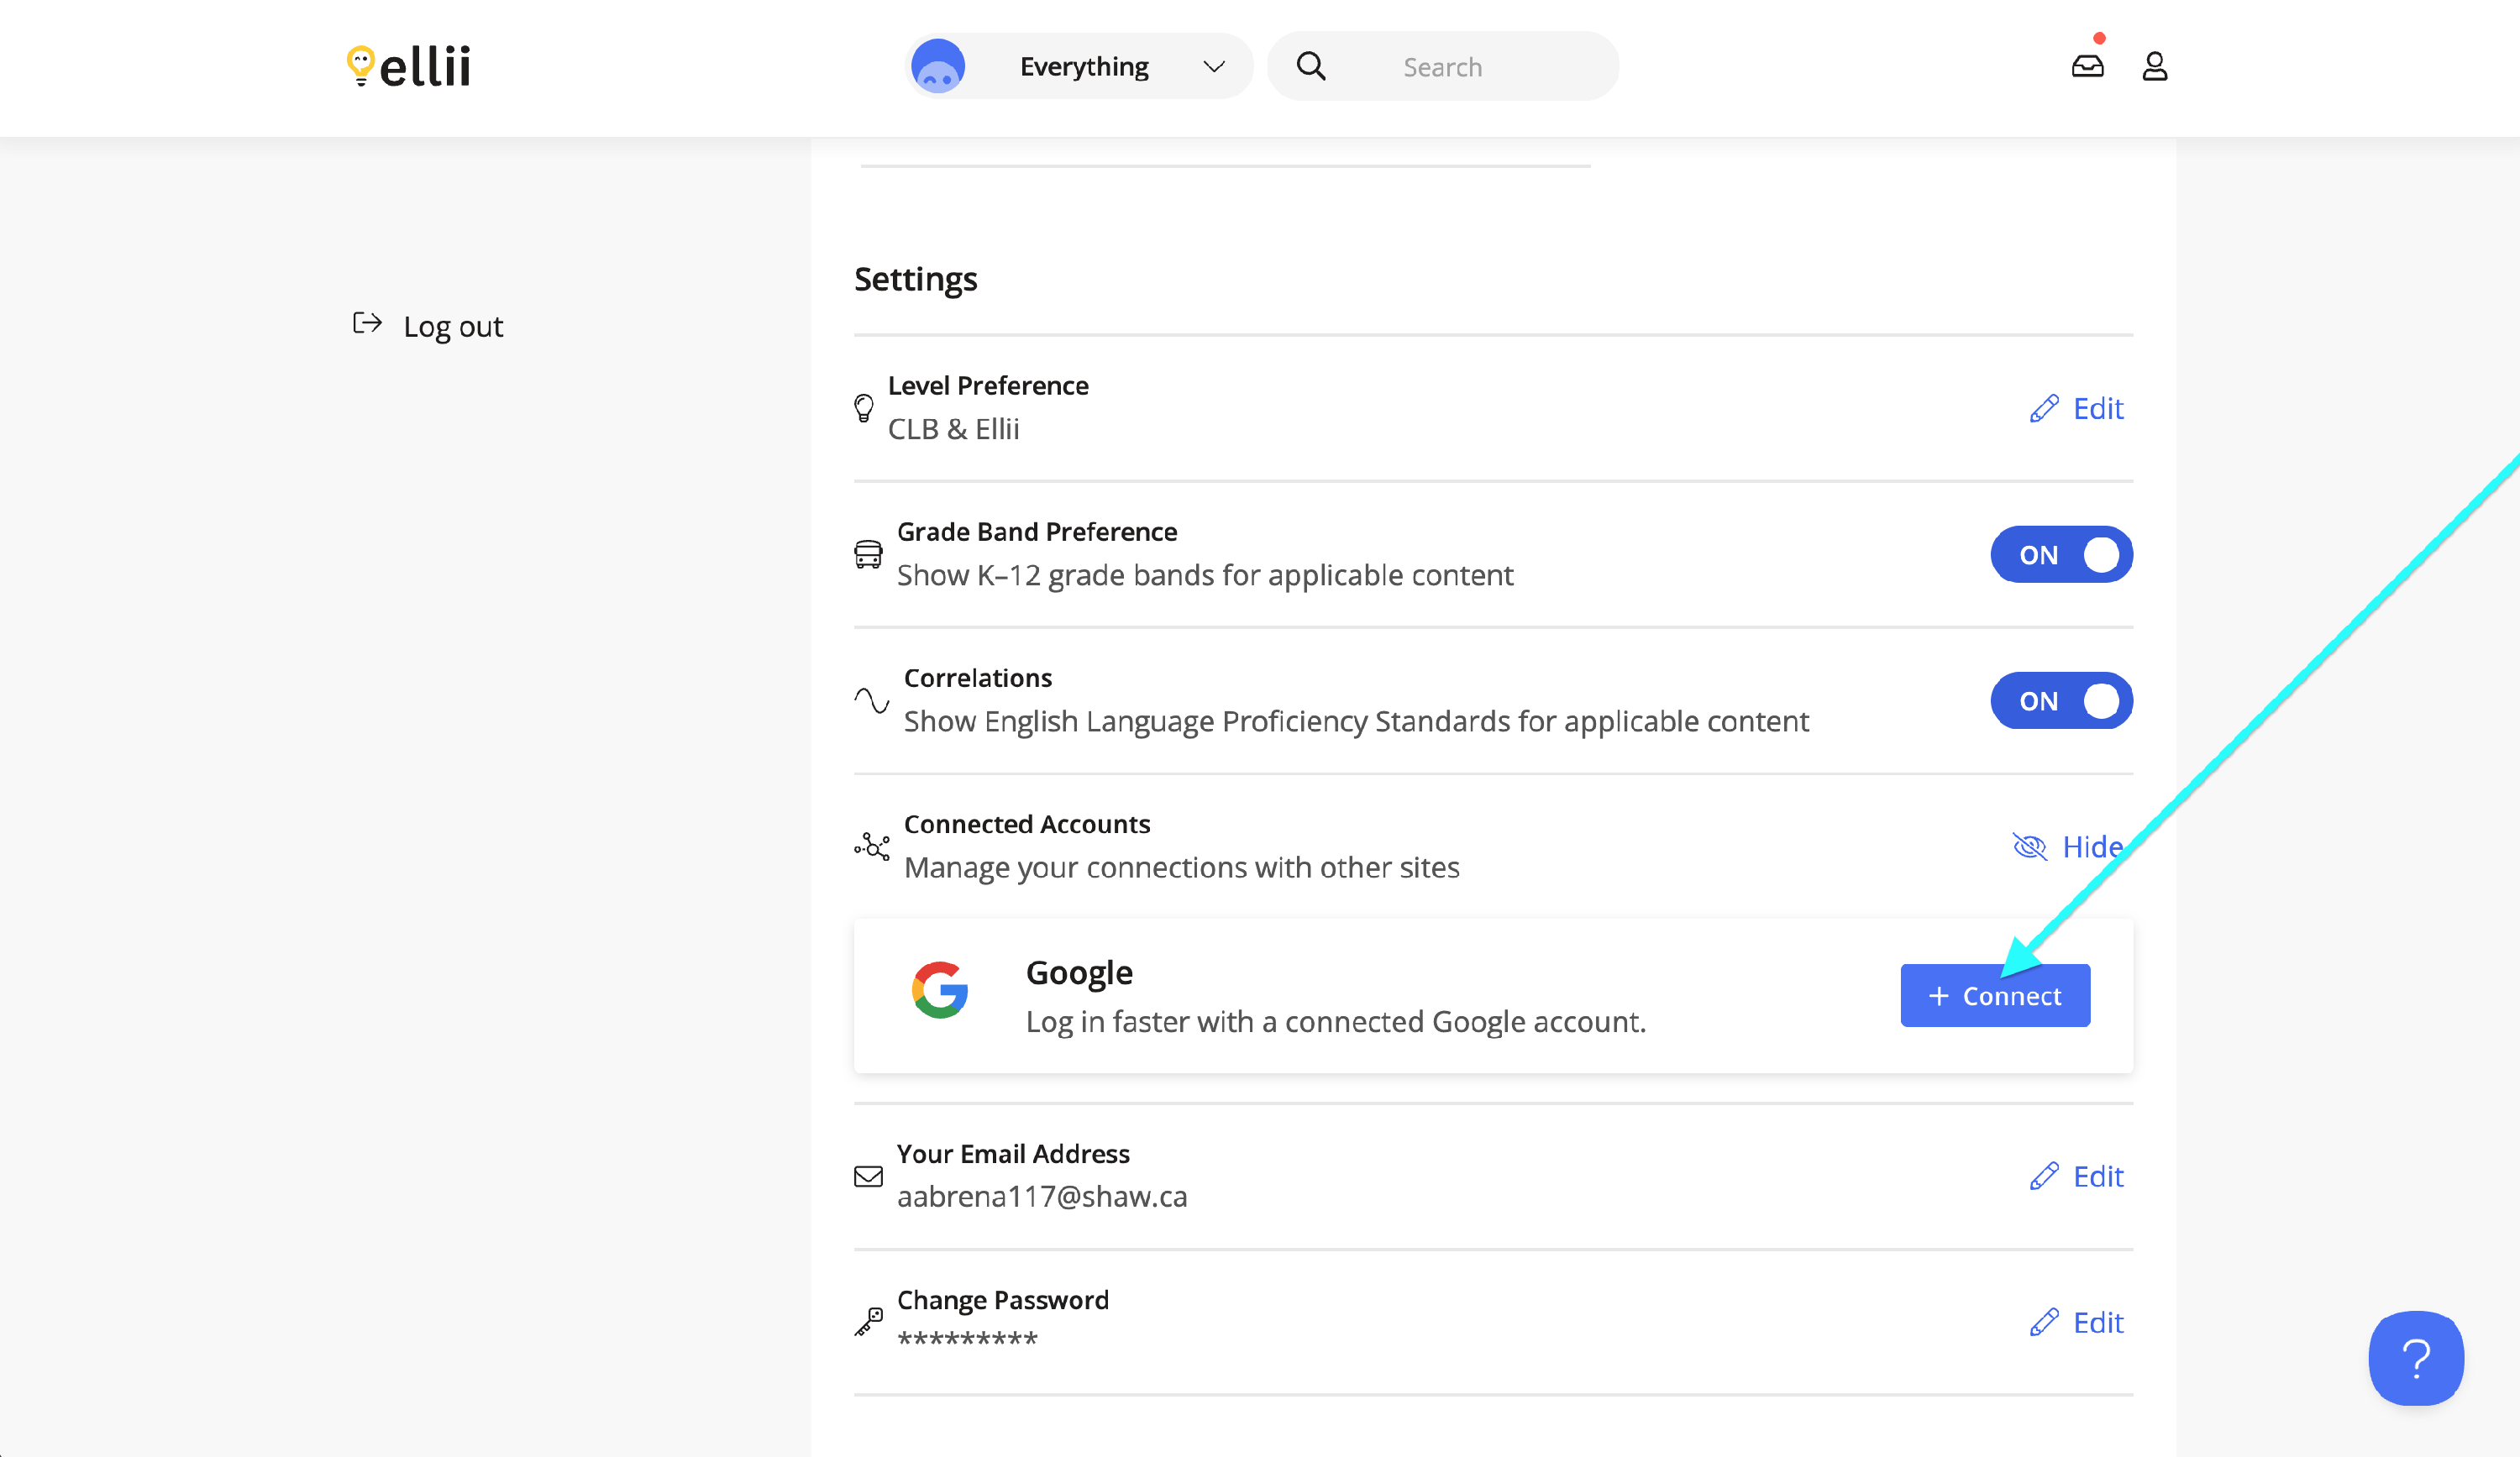Click the ellii logo
Screen dimensions: 2520x1457
tap(409, 66)
